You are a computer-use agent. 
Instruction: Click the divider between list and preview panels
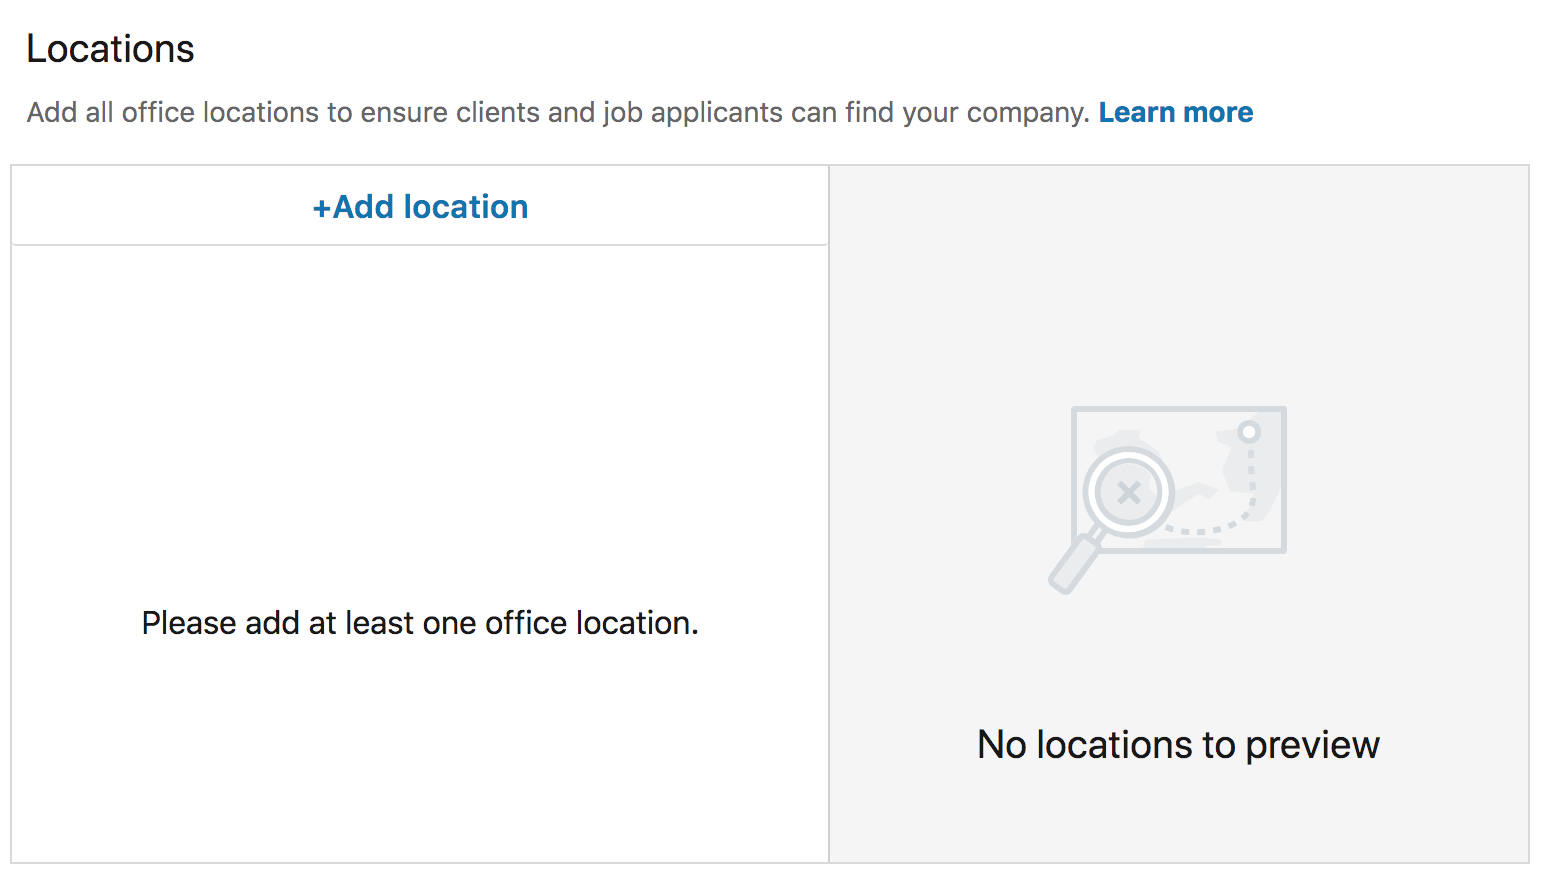[x=828, y=500]
